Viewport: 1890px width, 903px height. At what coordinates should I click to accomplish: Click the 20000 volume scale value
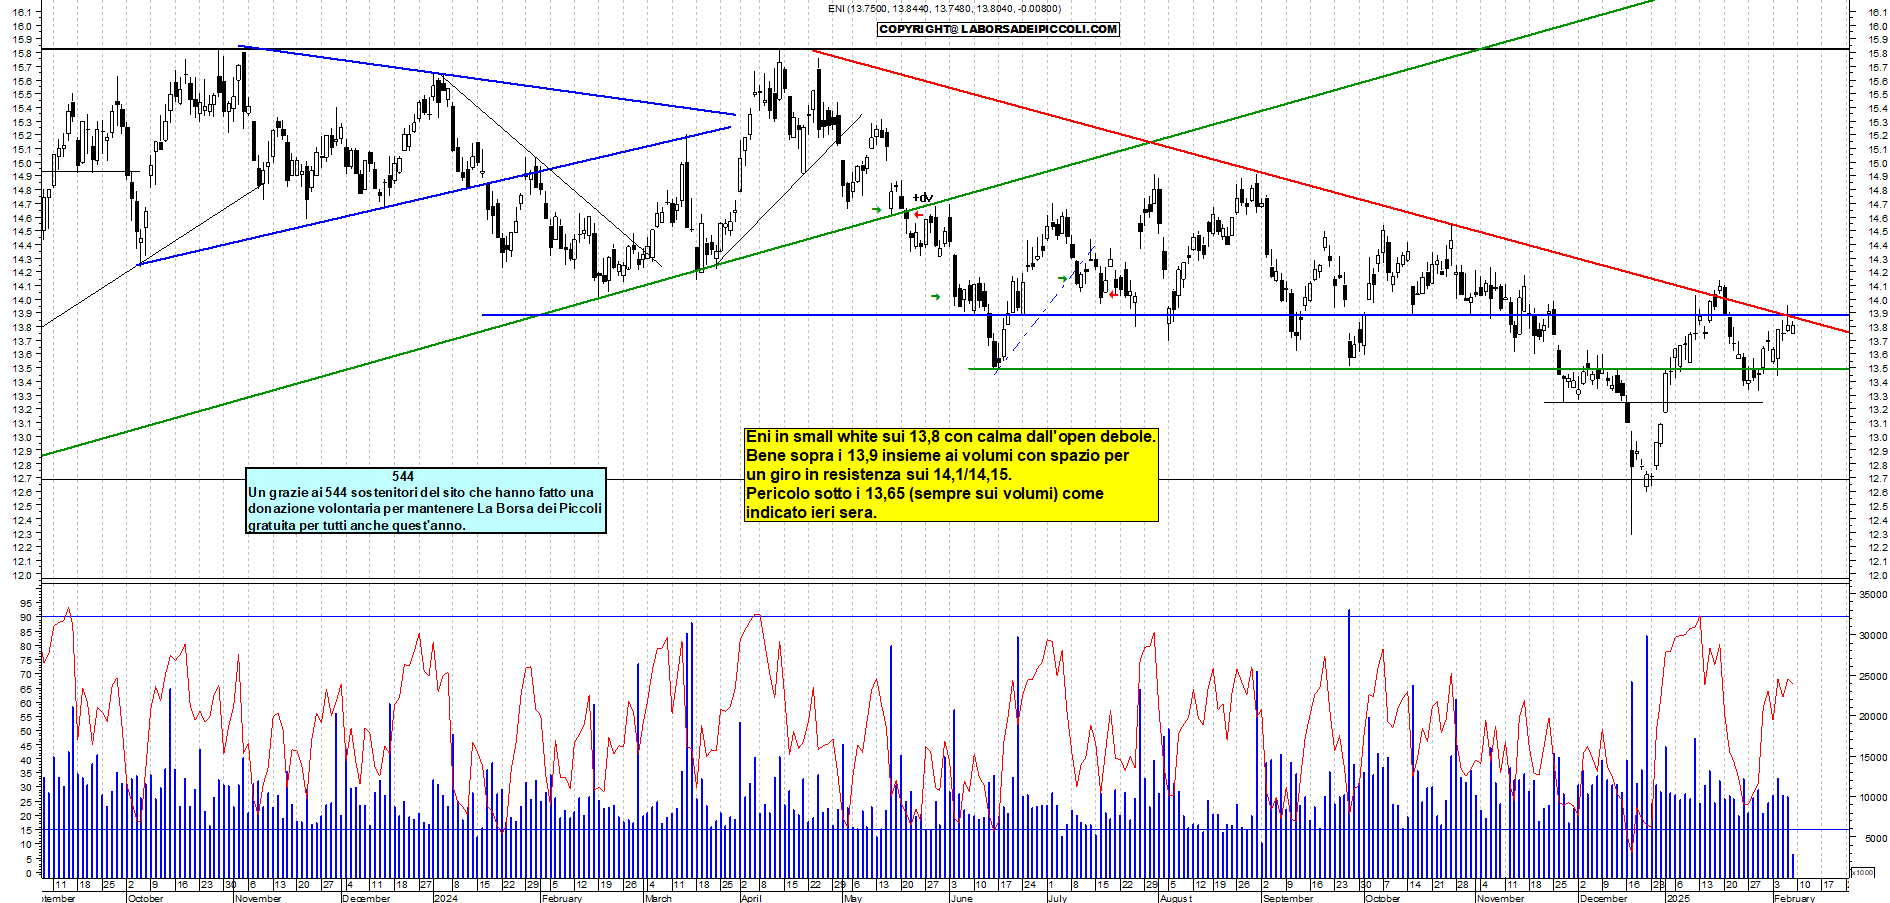pos(1873,716)
